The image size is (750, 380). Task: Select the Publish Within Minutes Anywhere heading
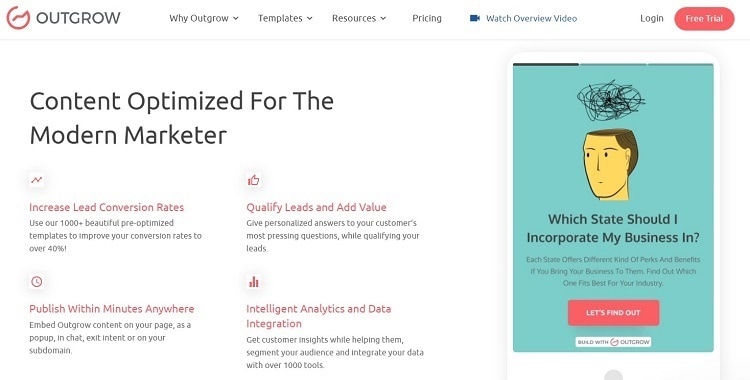tap(112, 309)
